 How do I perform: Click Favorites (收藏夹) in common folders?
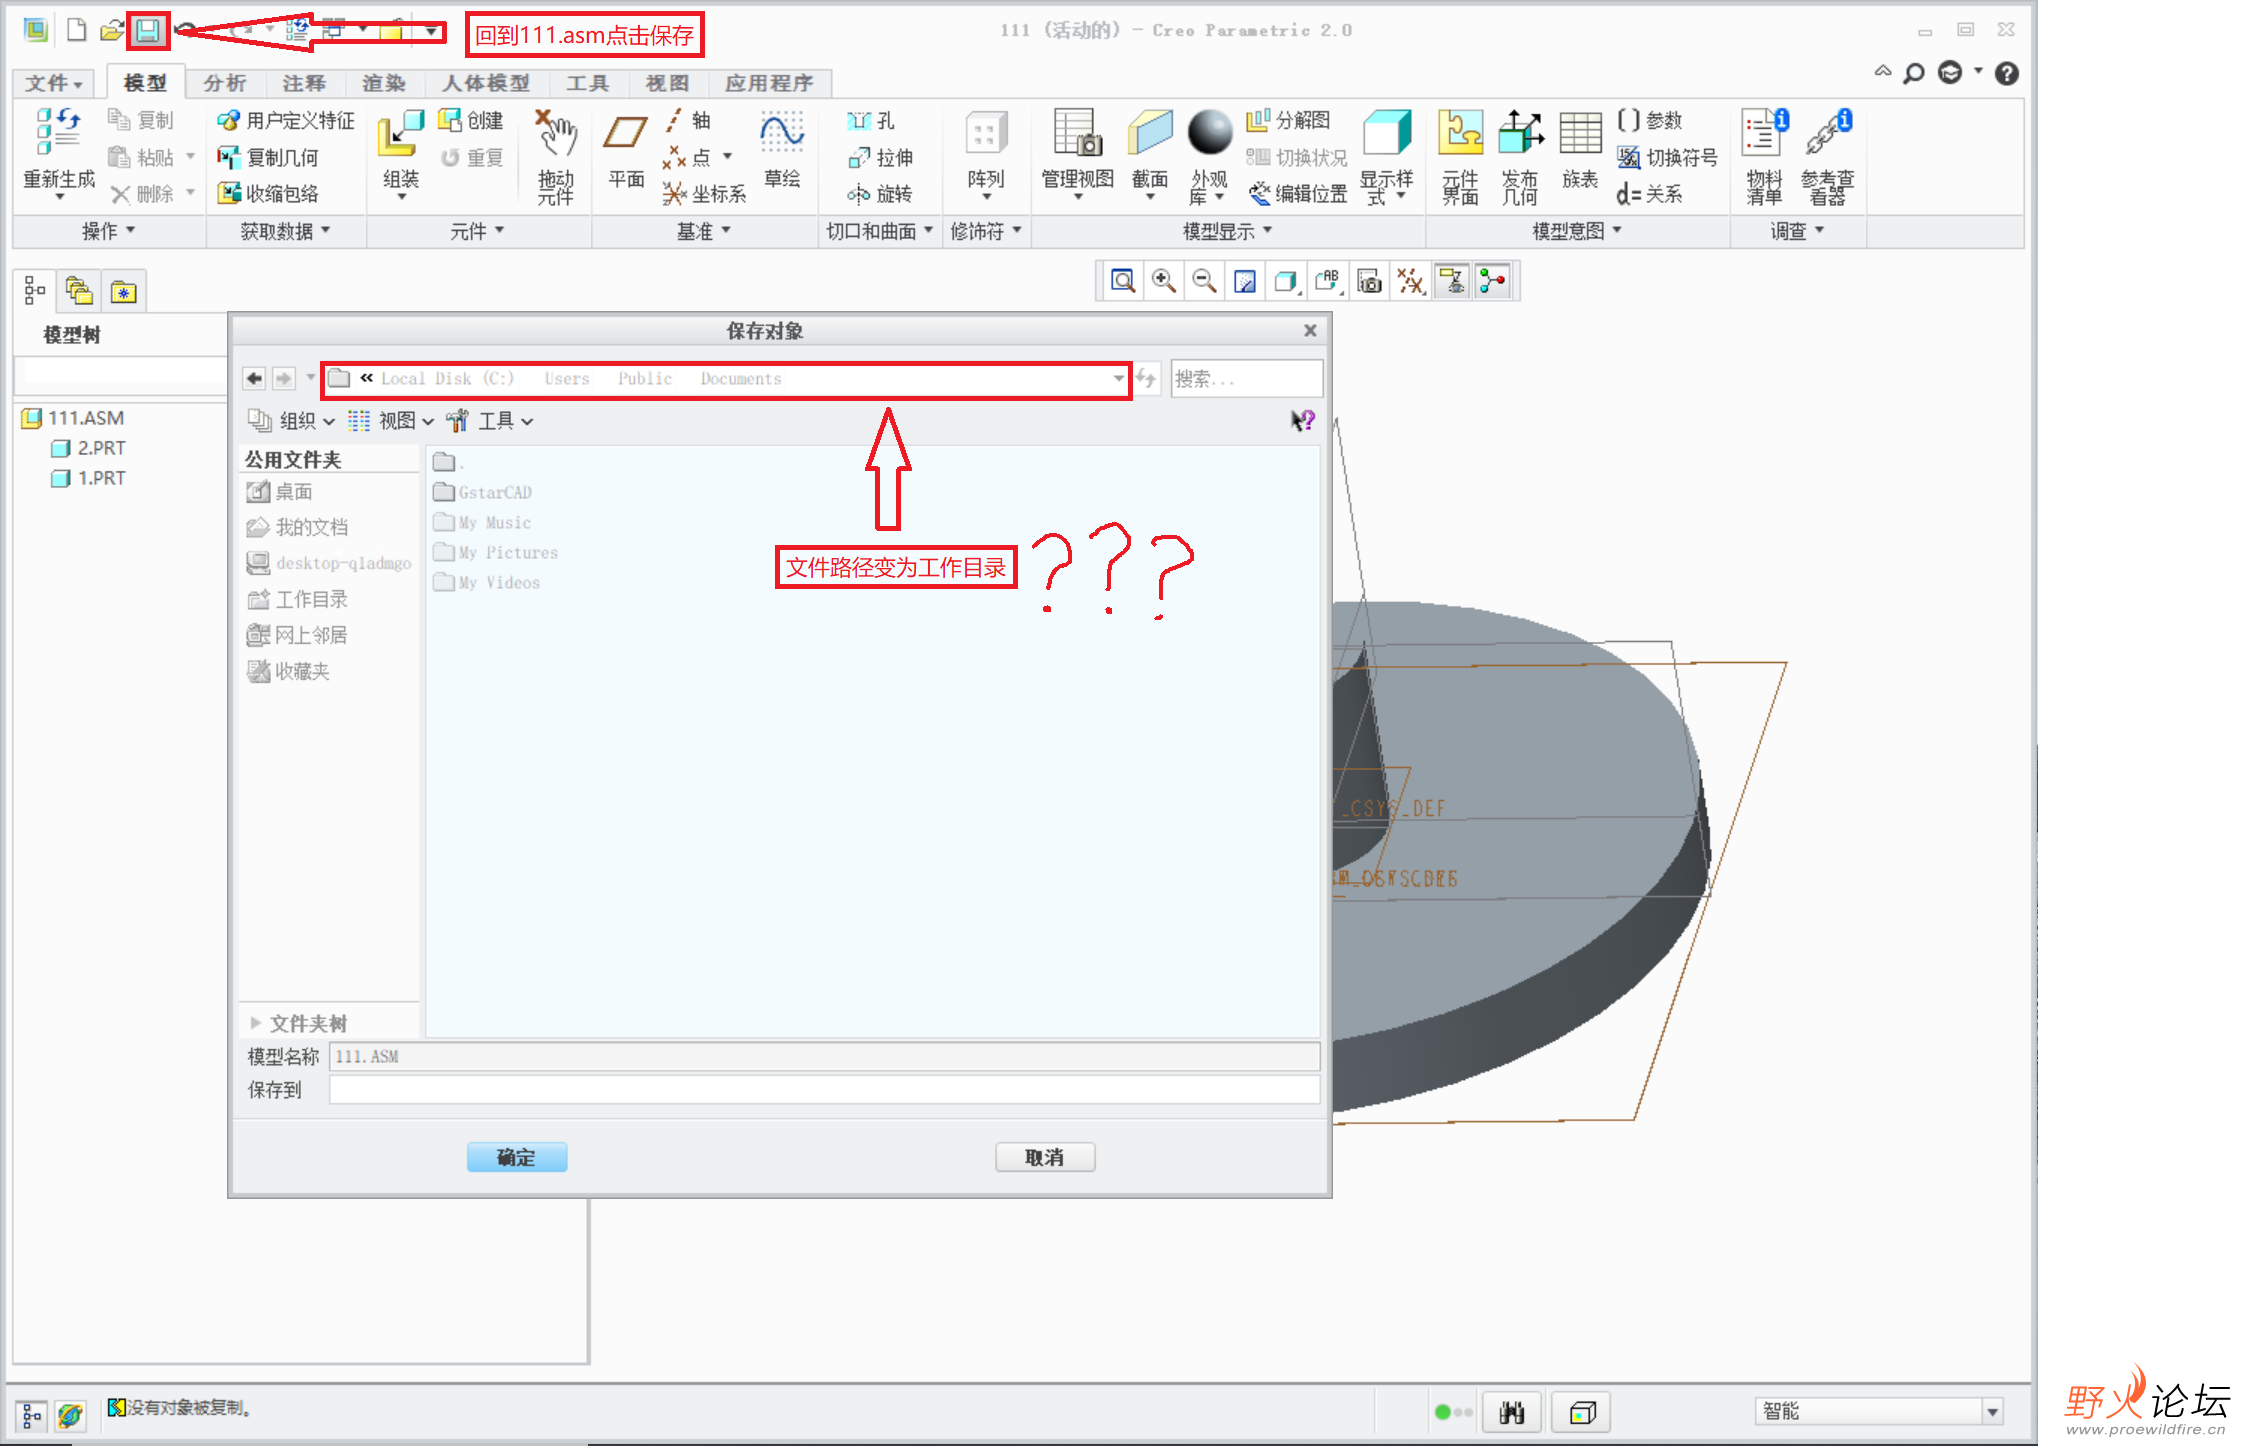pos(288,671)
